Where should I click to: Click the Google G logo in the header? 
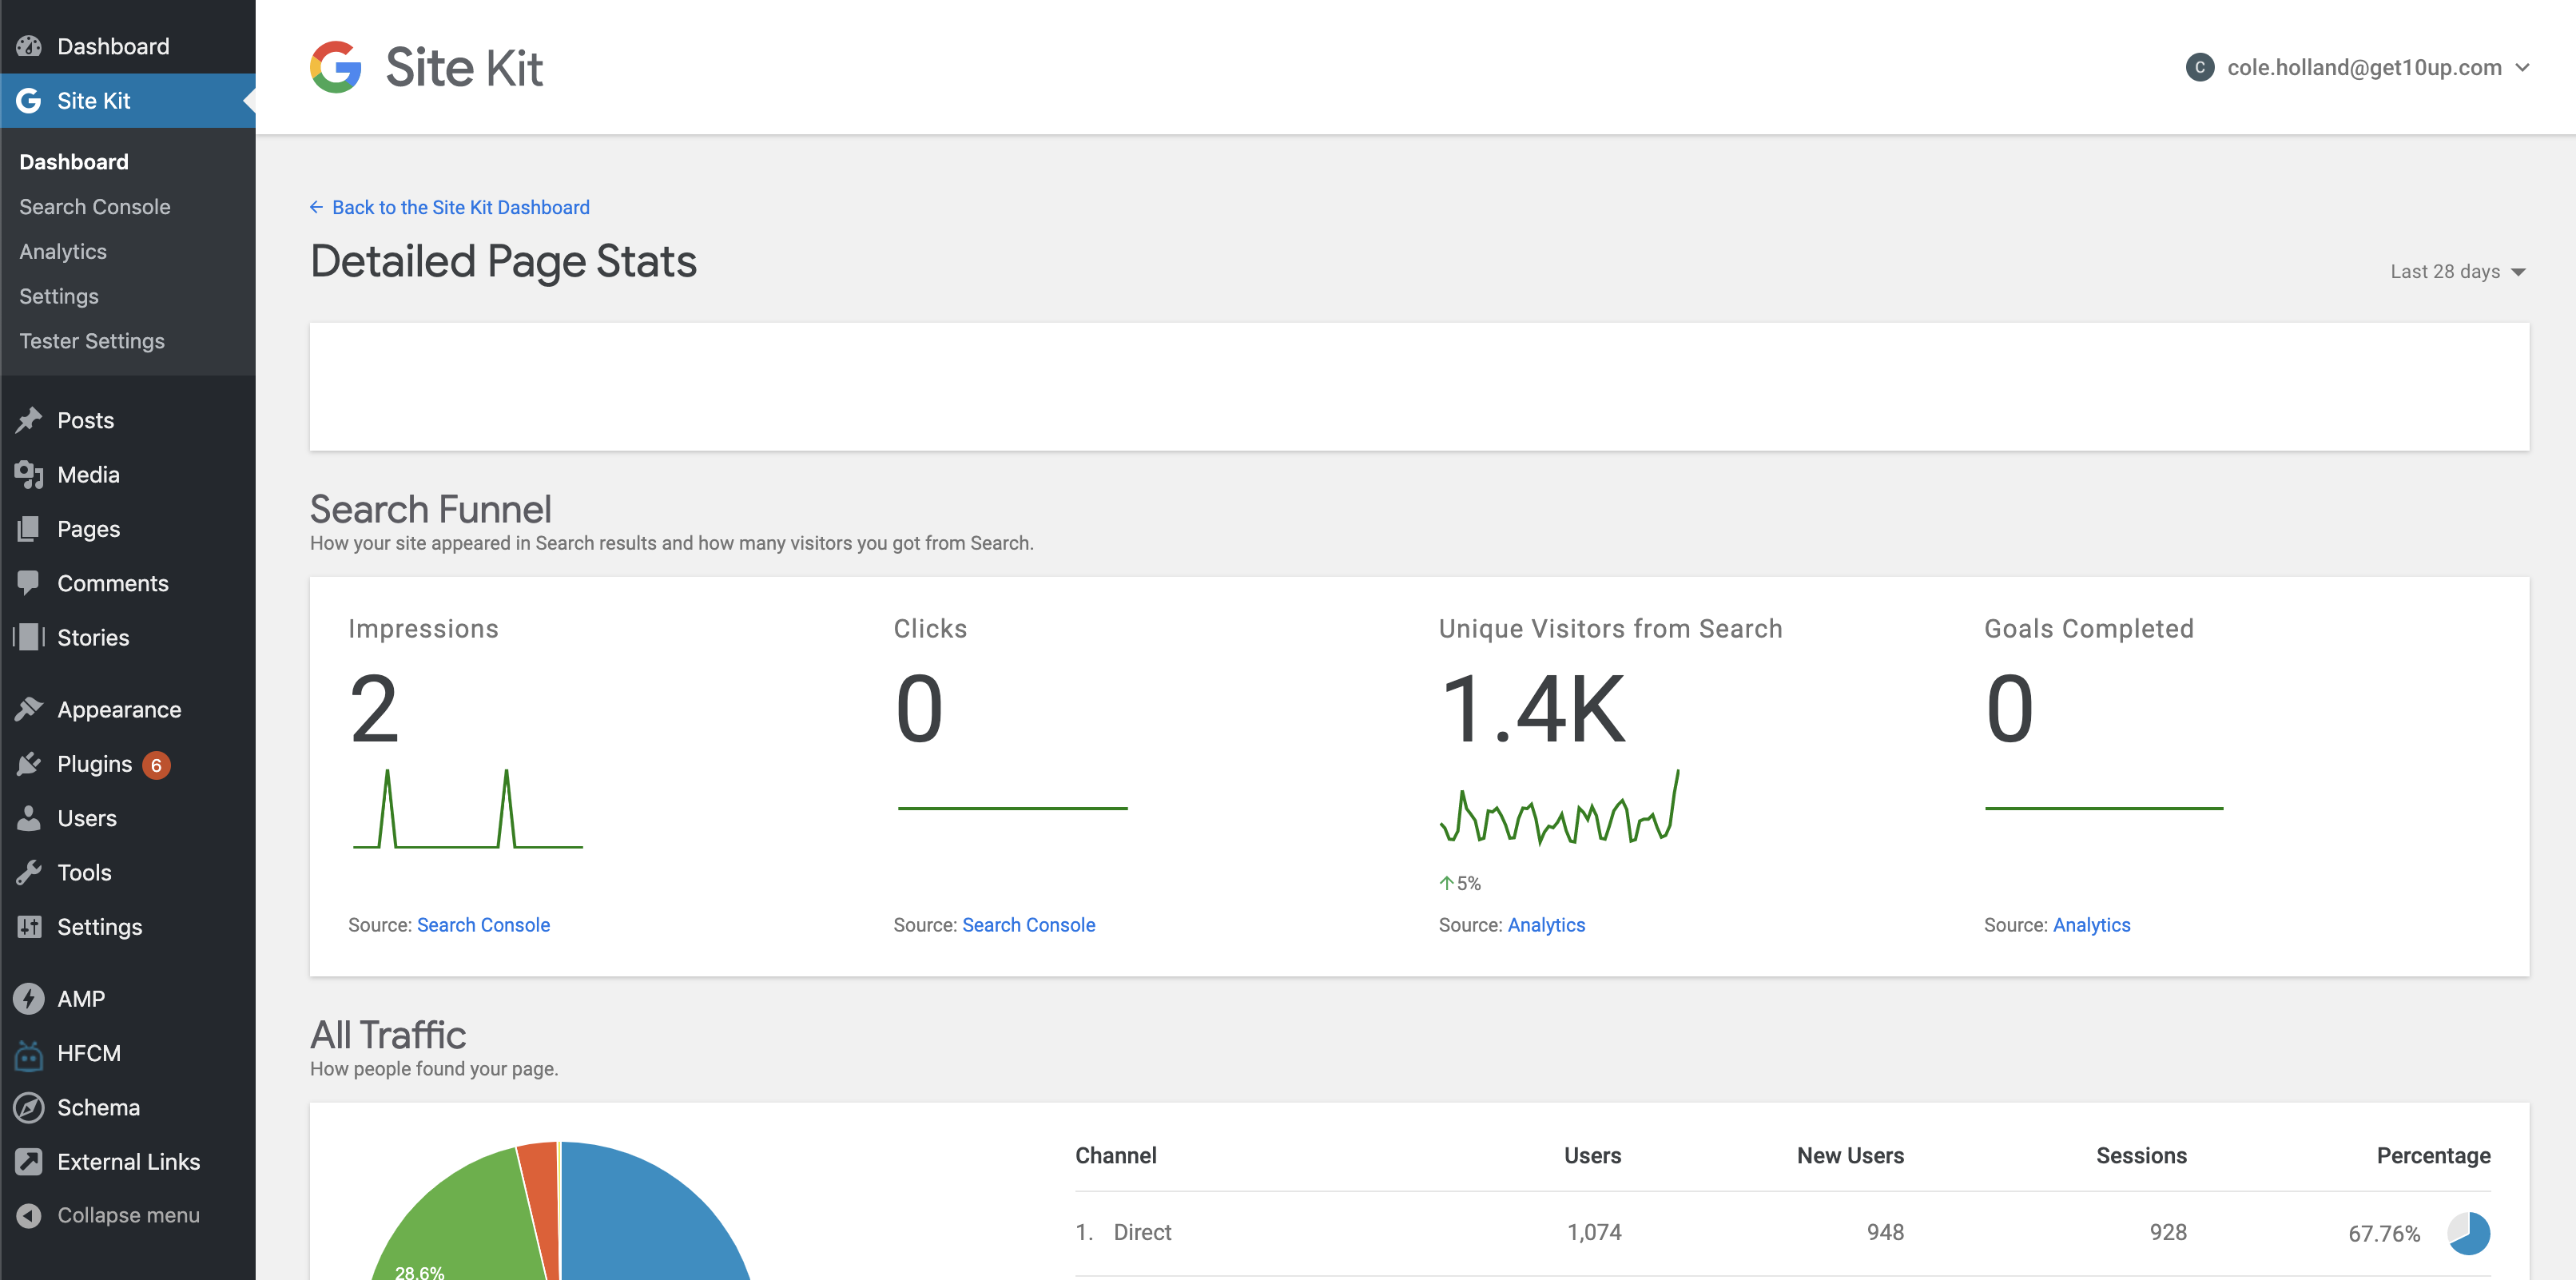pyautogui.click(x=336, y=67)
